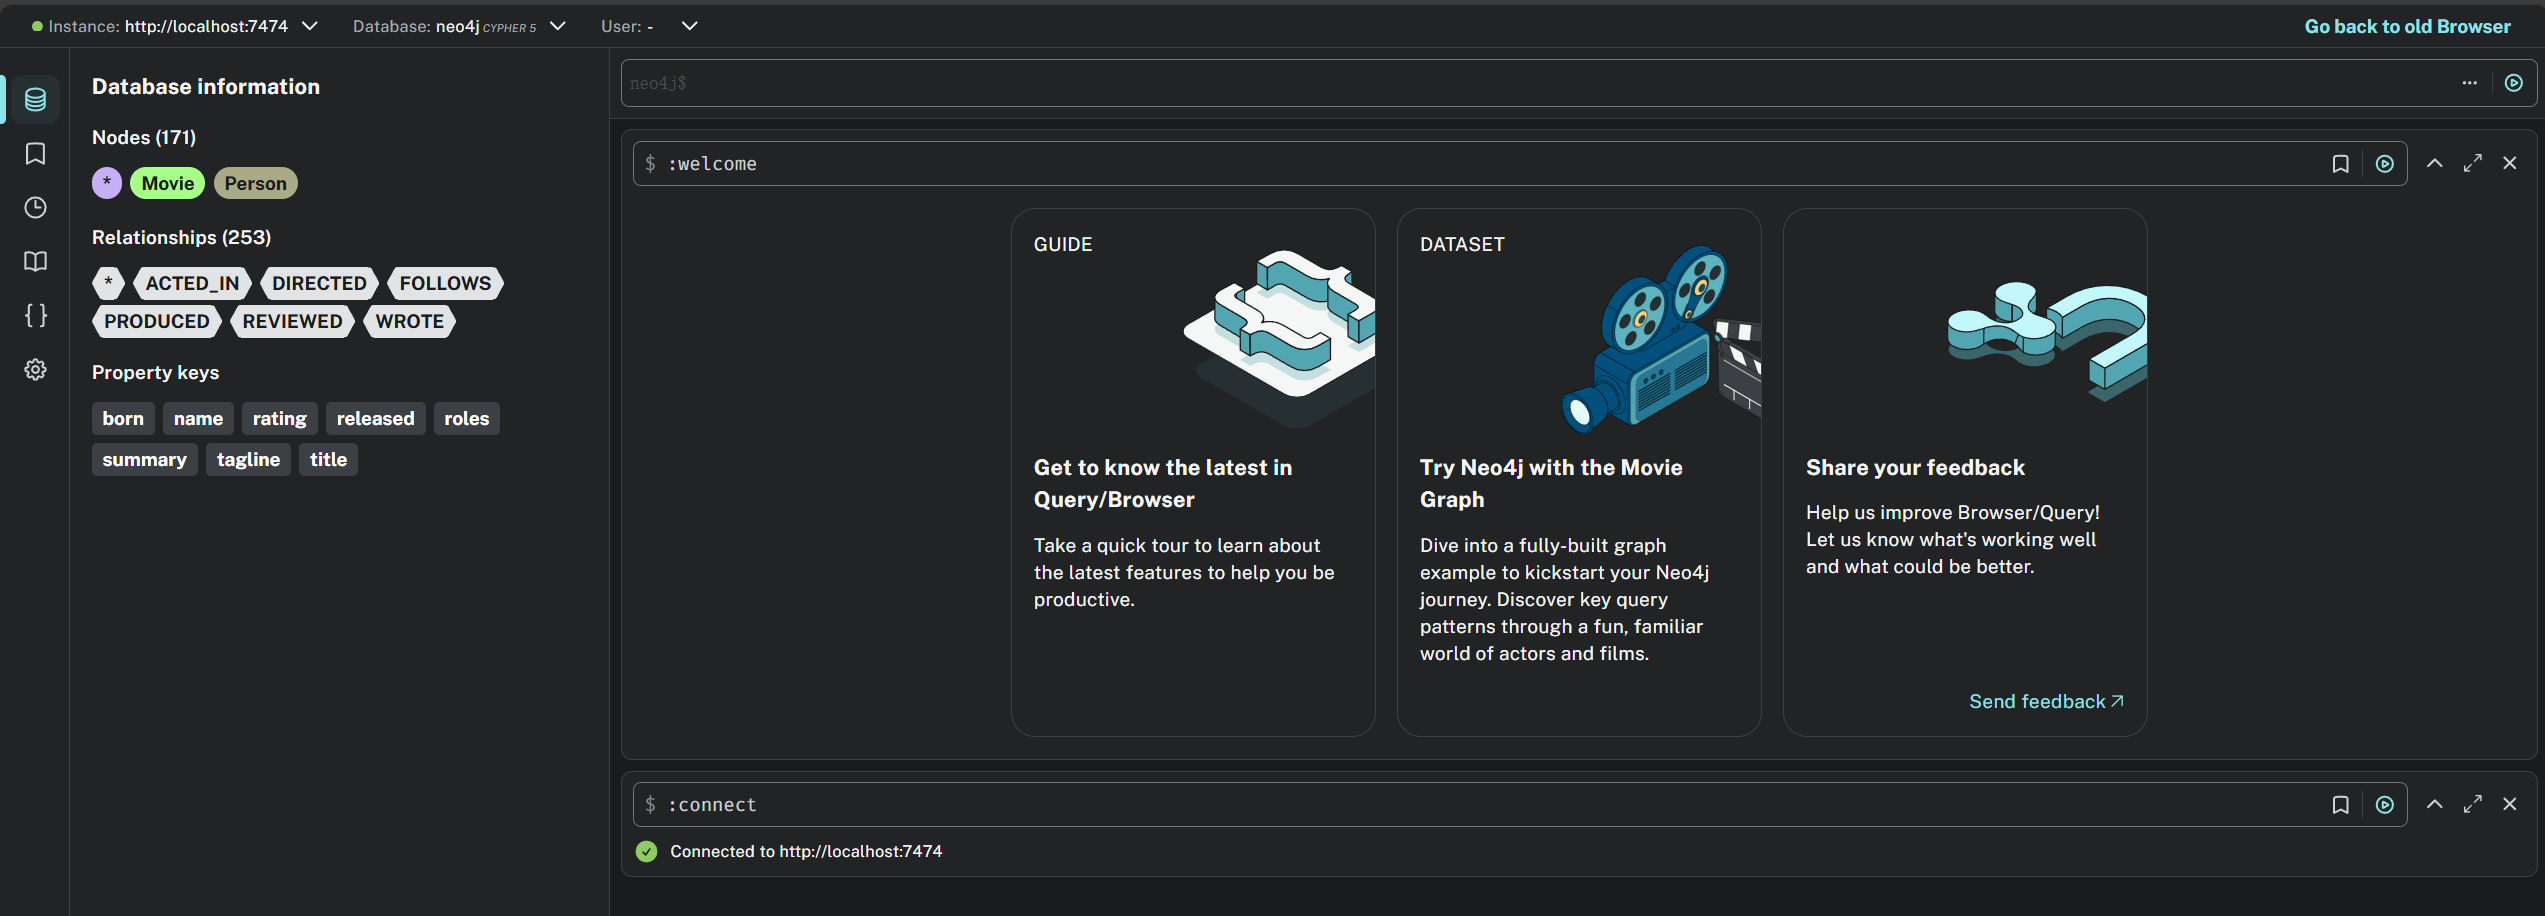Click the released property key
The image size is (2545, 916).
[375, 419]
